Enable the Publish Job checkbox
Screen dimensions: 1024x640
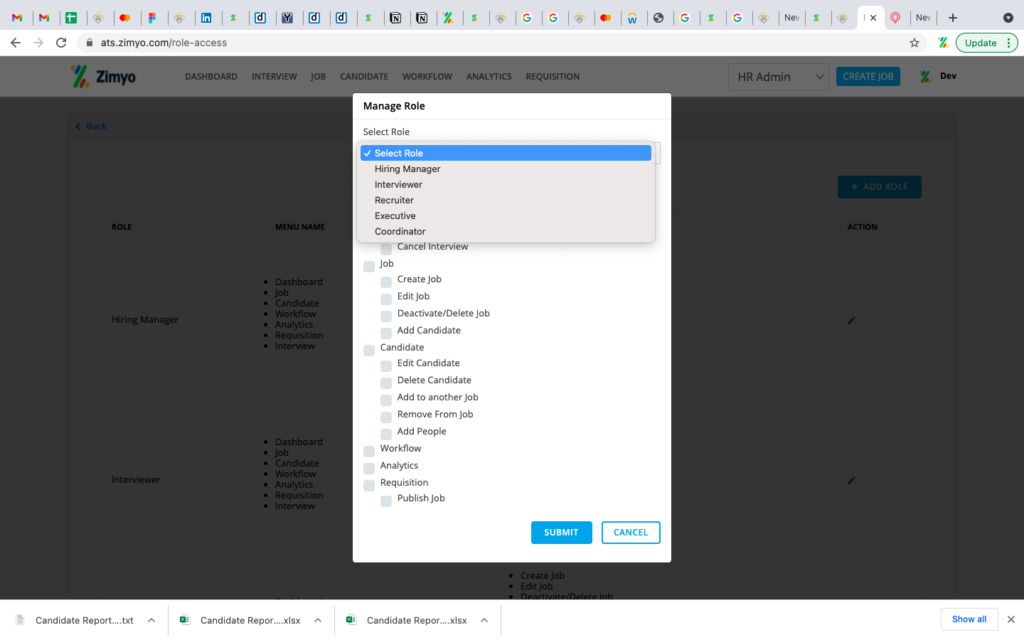[386, 500]
